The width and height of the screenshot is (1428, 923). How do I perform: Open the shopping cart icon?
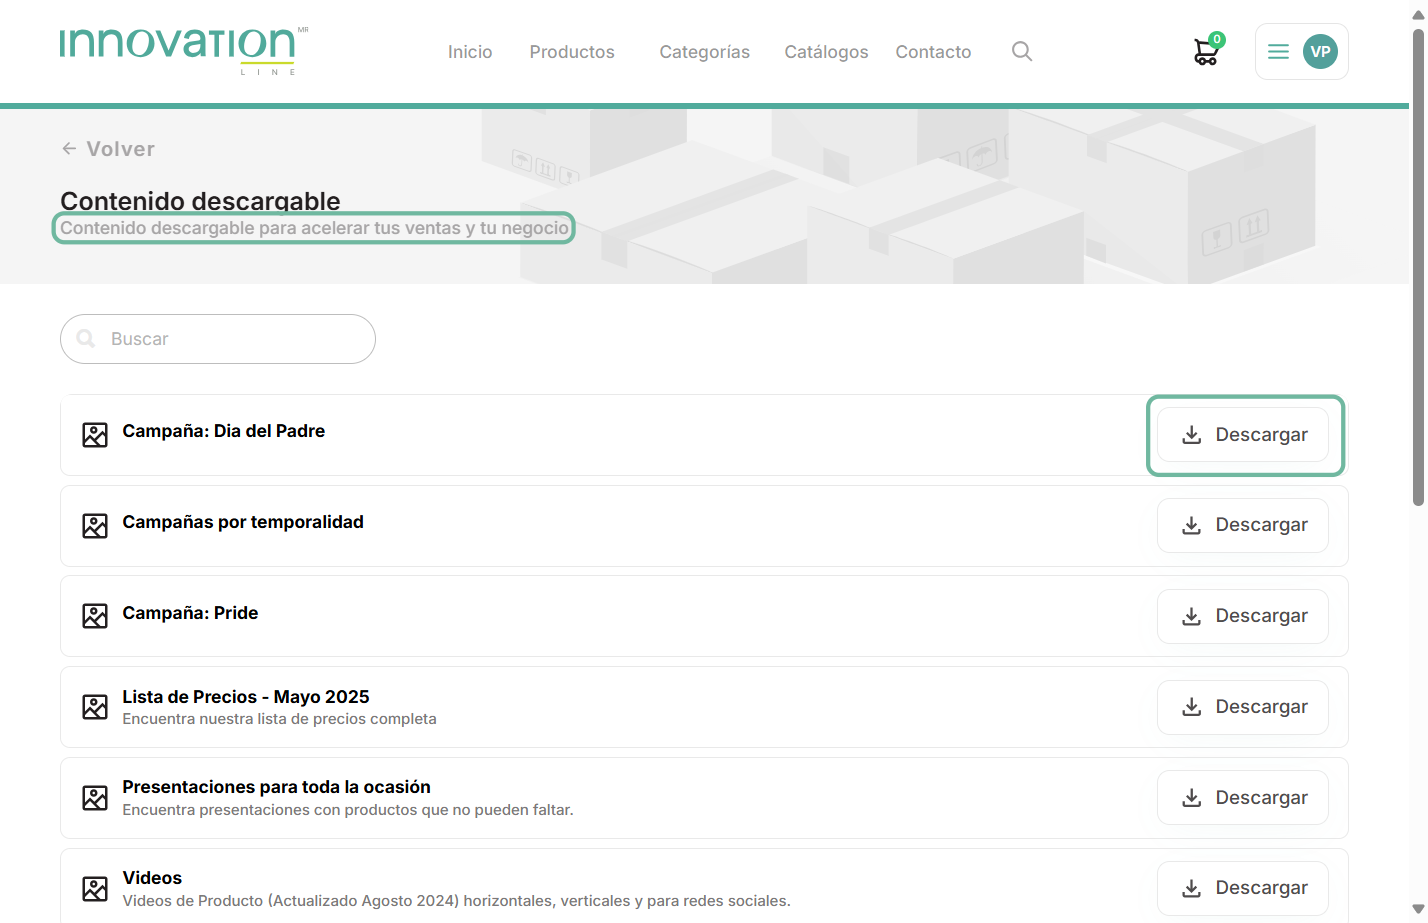click(1208, 51)
